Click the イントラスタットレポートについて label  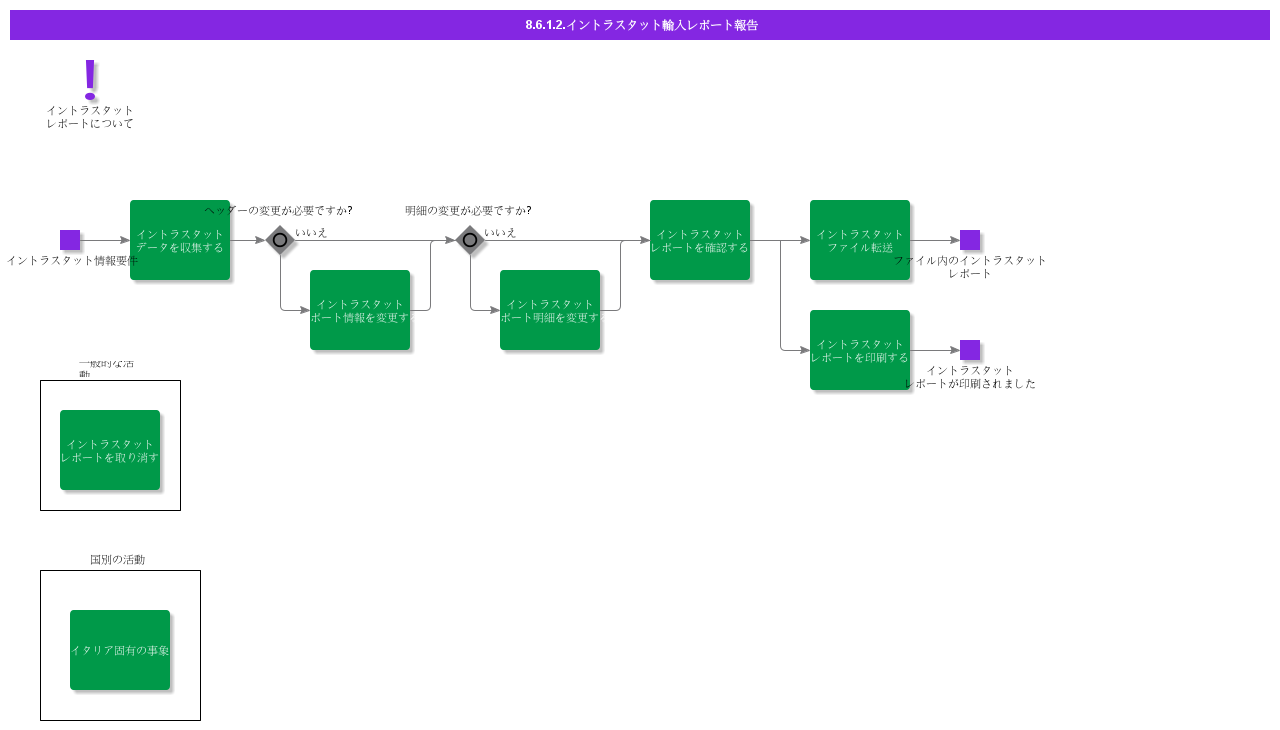tap(90, 117)
